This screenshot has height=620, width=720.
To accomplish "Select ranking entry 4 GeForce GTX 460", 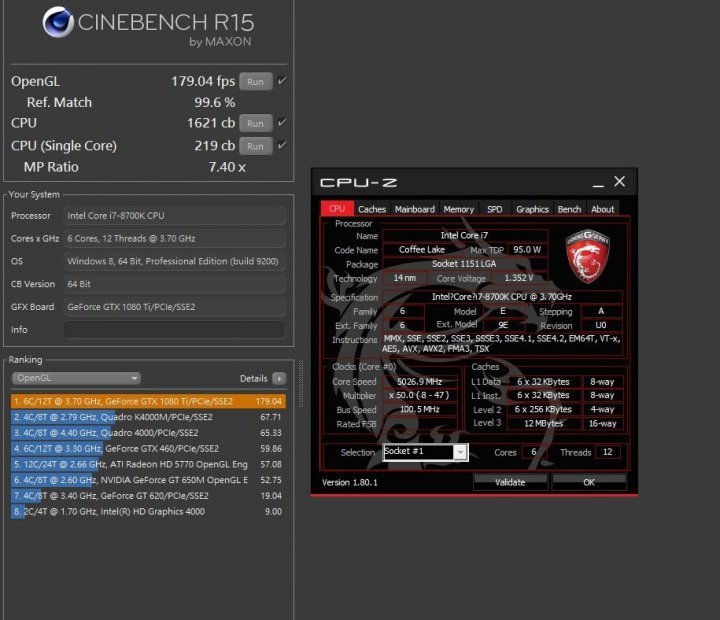I will tap(148, 448).
